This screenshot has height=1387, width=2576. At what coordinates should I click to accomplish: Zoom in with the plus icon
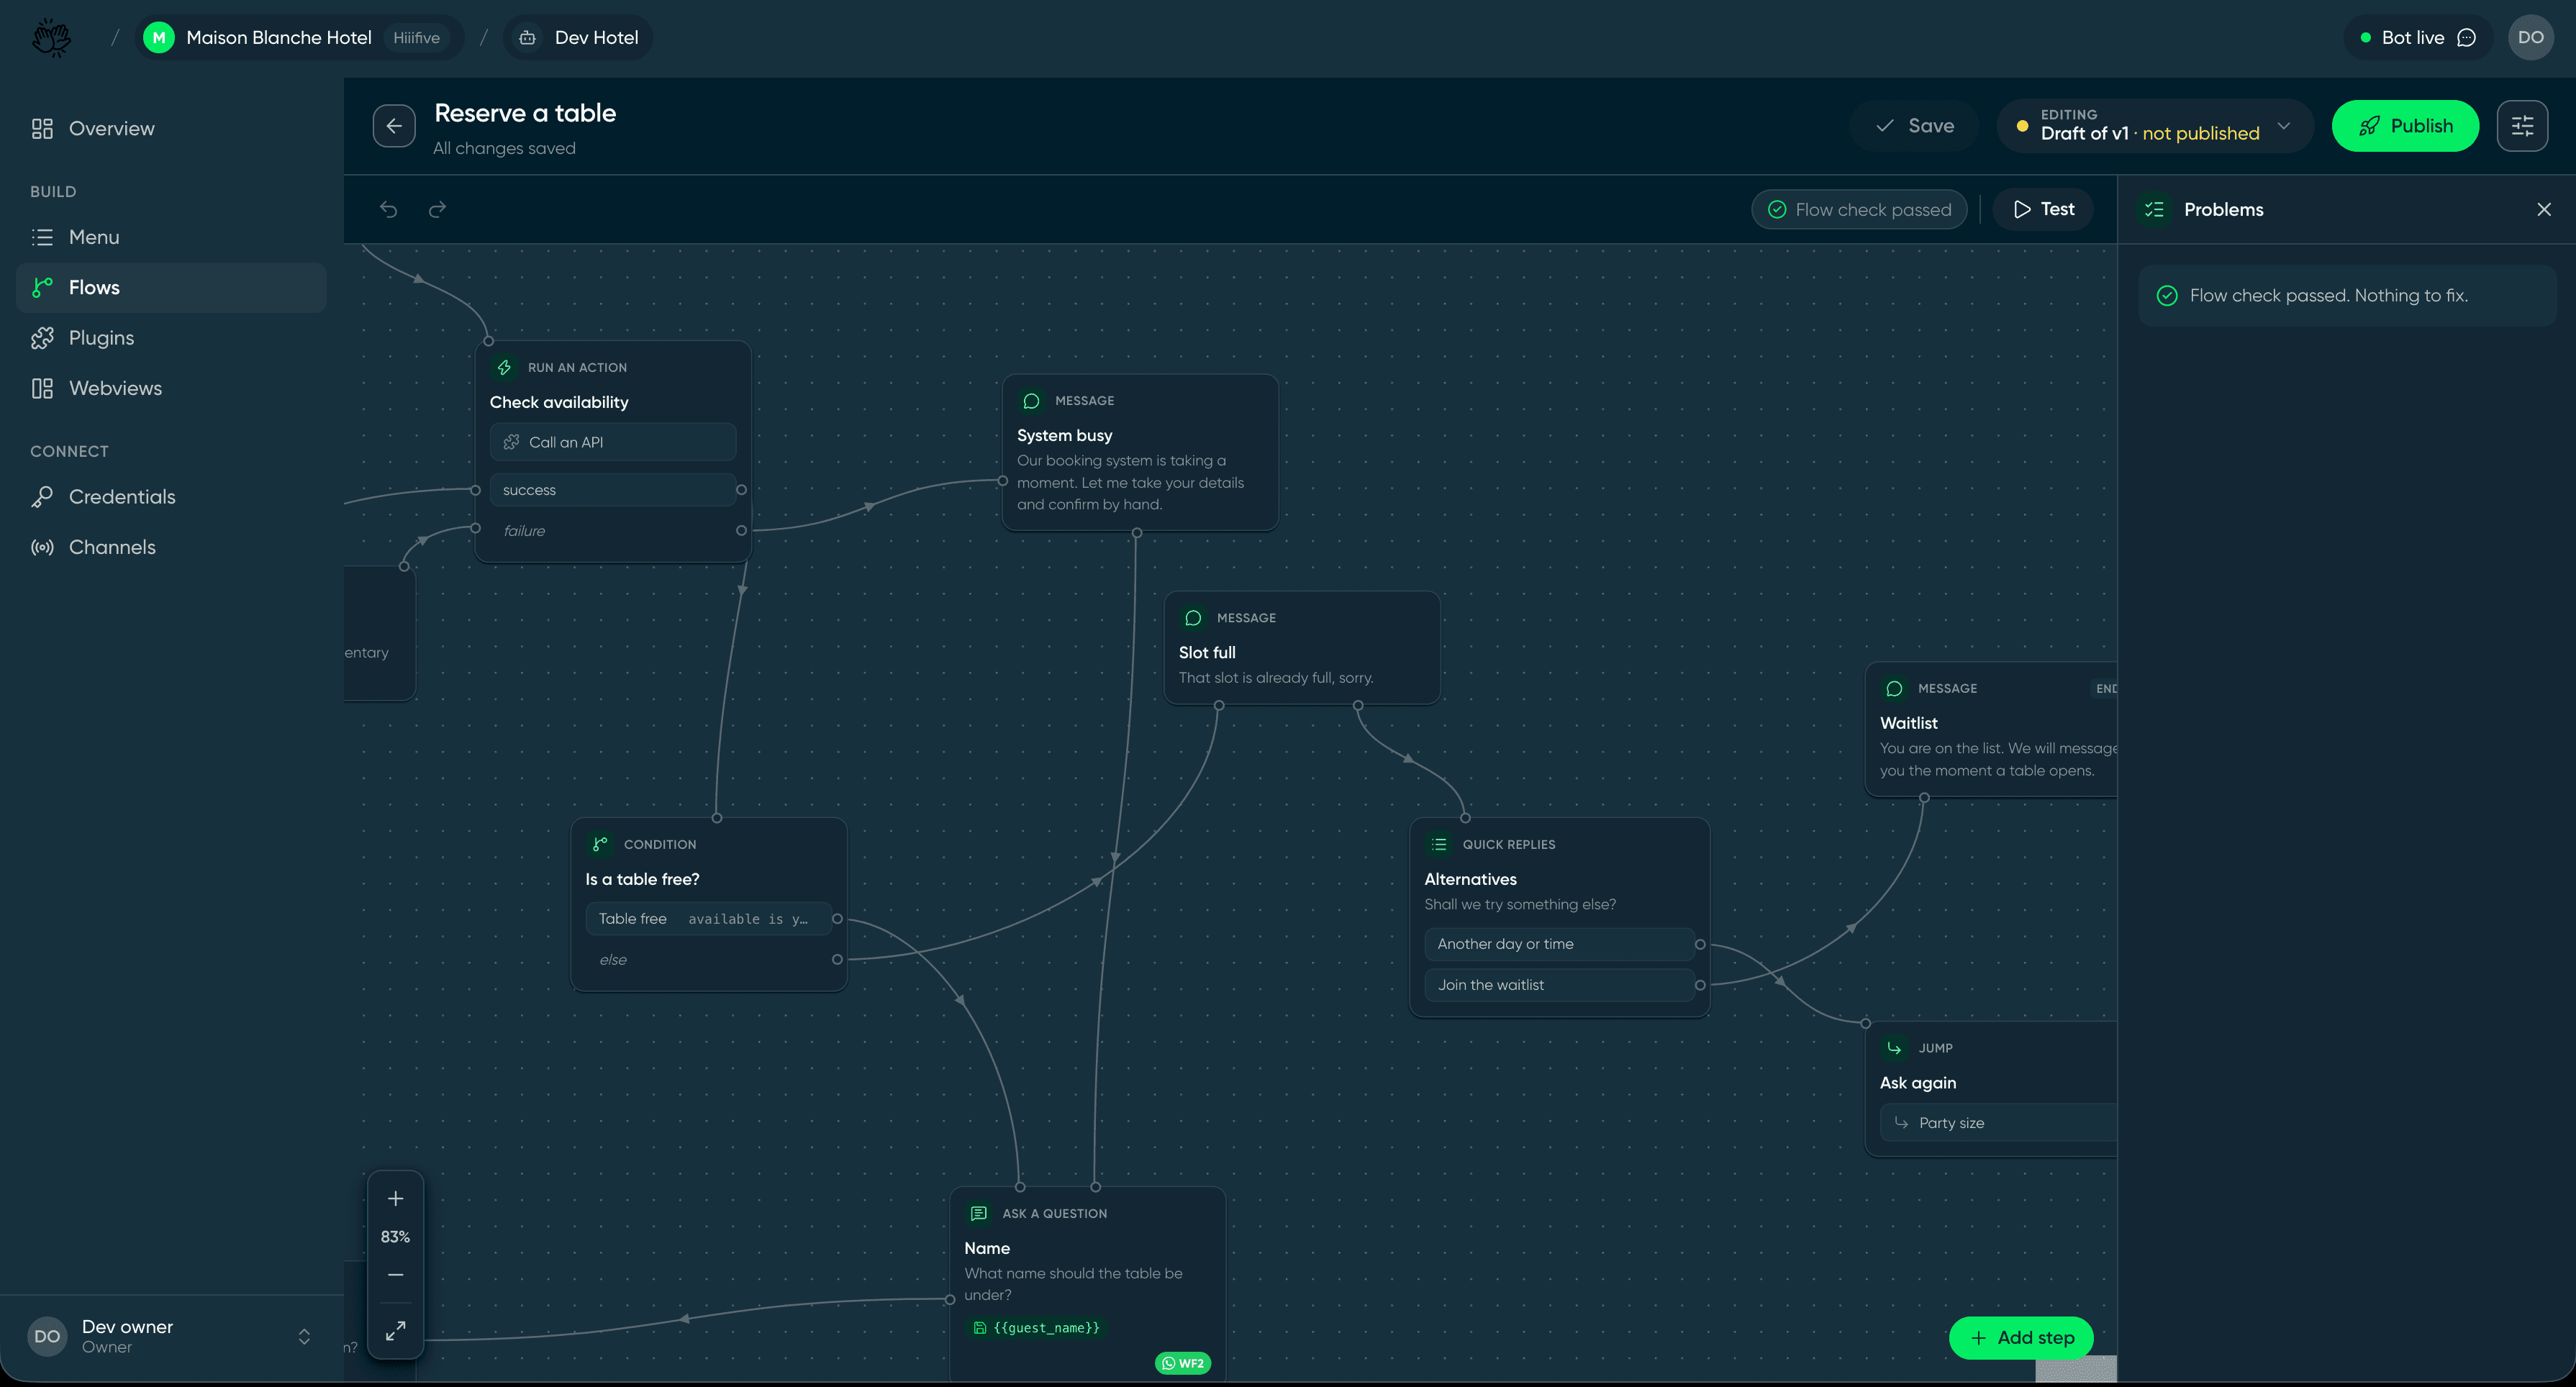pos(395,1198)
